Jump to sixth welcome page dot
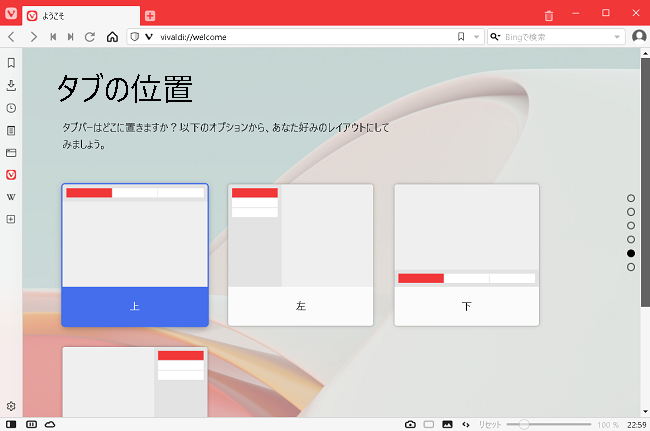 pyautogui.click(x=631, y=267)
